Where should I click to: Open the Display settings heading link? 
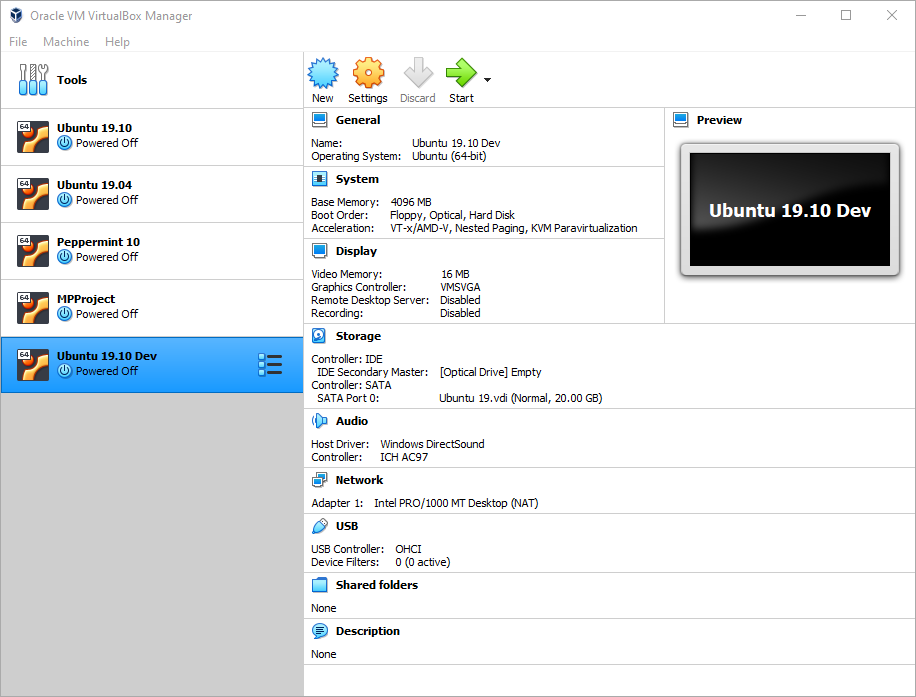click(x=356, y=251)
